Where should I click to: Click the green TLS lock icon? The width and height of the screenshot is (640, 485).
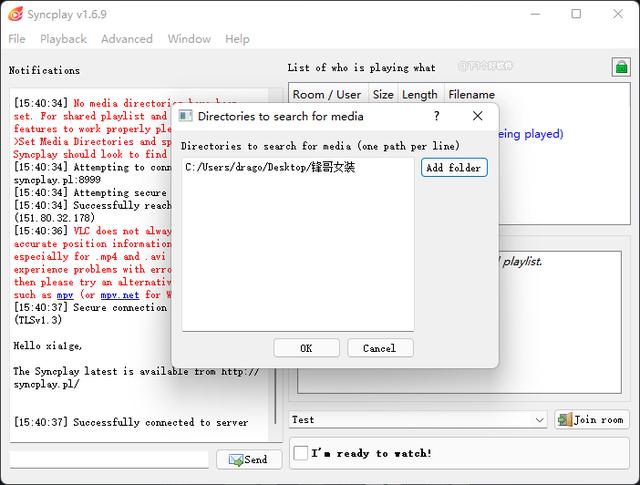coord(621,67)
